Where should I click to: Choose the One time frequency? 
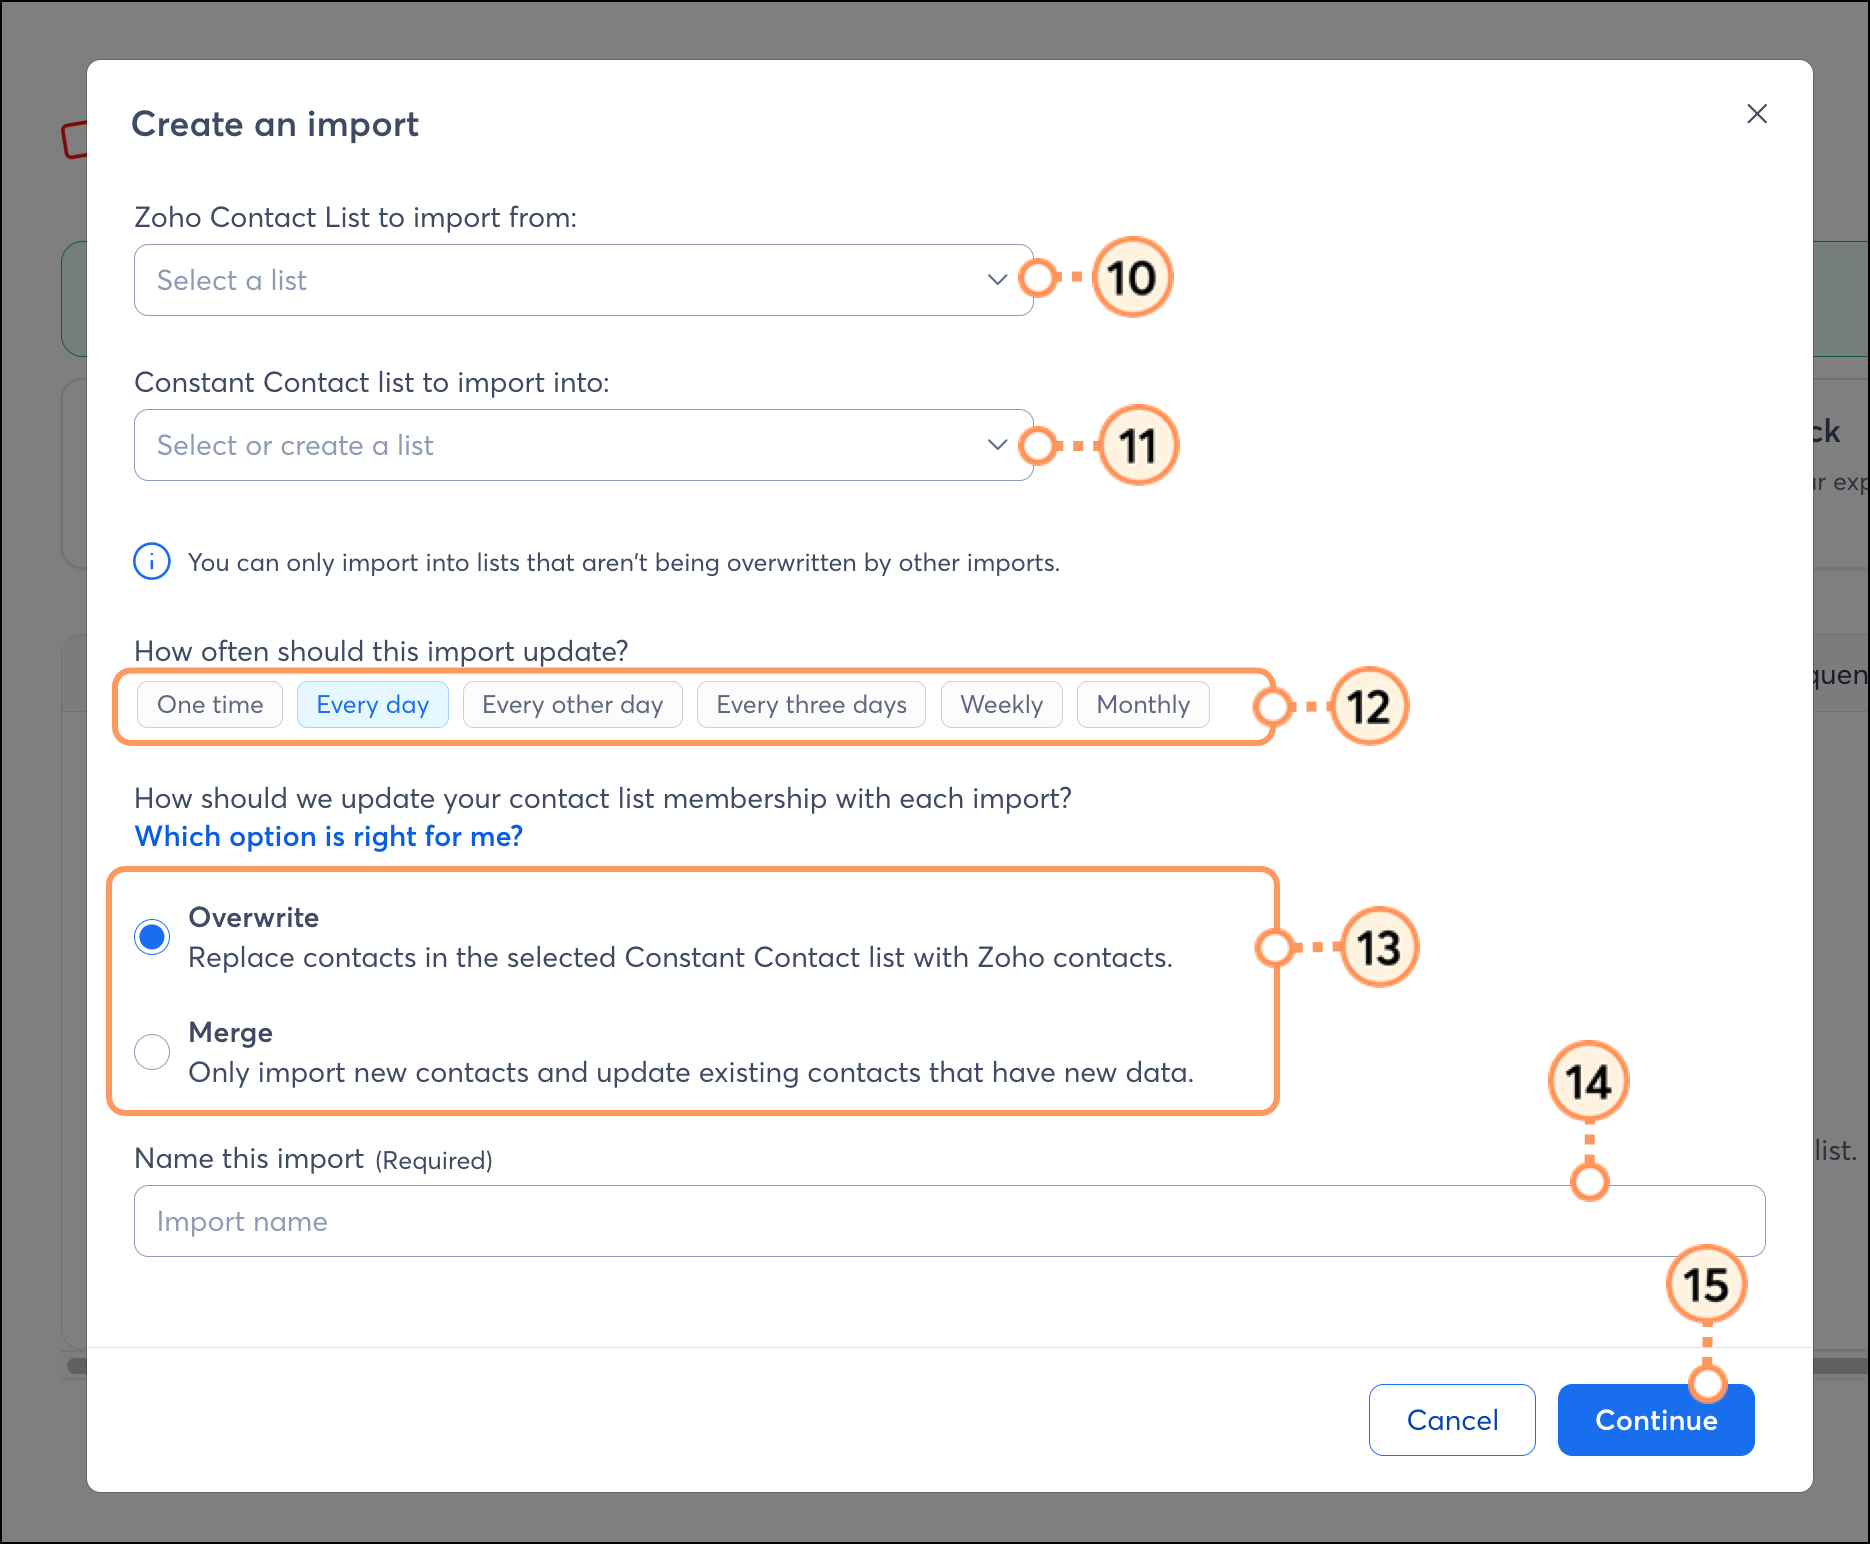(x=210, y=705)
